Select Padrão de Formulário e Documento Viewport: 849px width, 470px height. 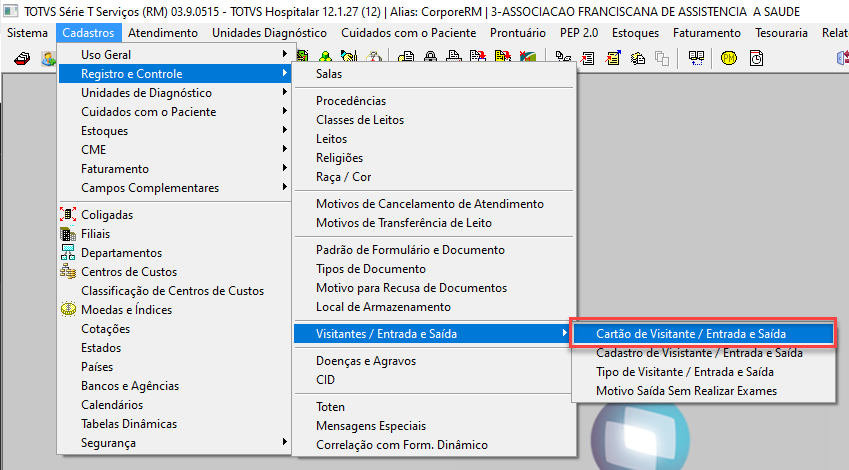pos(434,250)
